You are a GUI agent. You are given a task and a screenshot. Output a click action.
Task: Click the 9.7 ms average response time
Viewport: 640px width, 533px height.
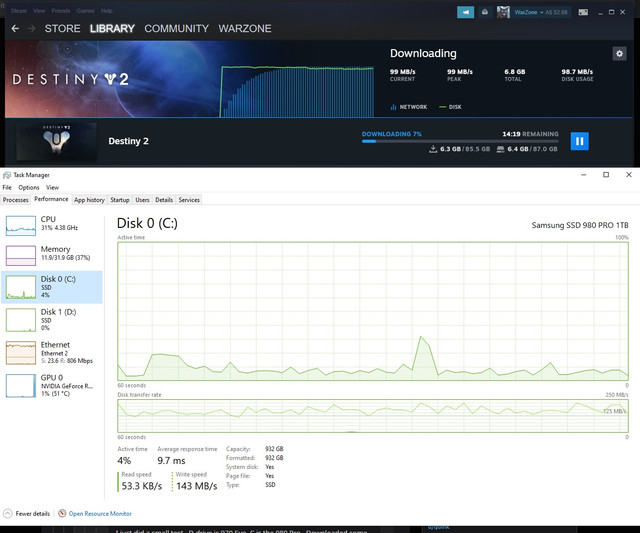171,461
